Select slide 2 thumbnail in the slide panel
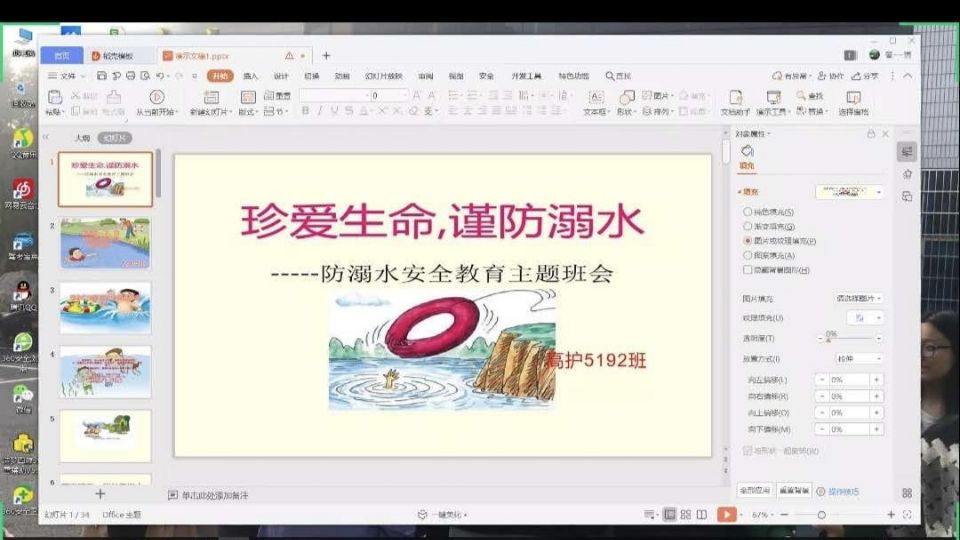Viewport: 960px width, 540px height. click(105, 243)
